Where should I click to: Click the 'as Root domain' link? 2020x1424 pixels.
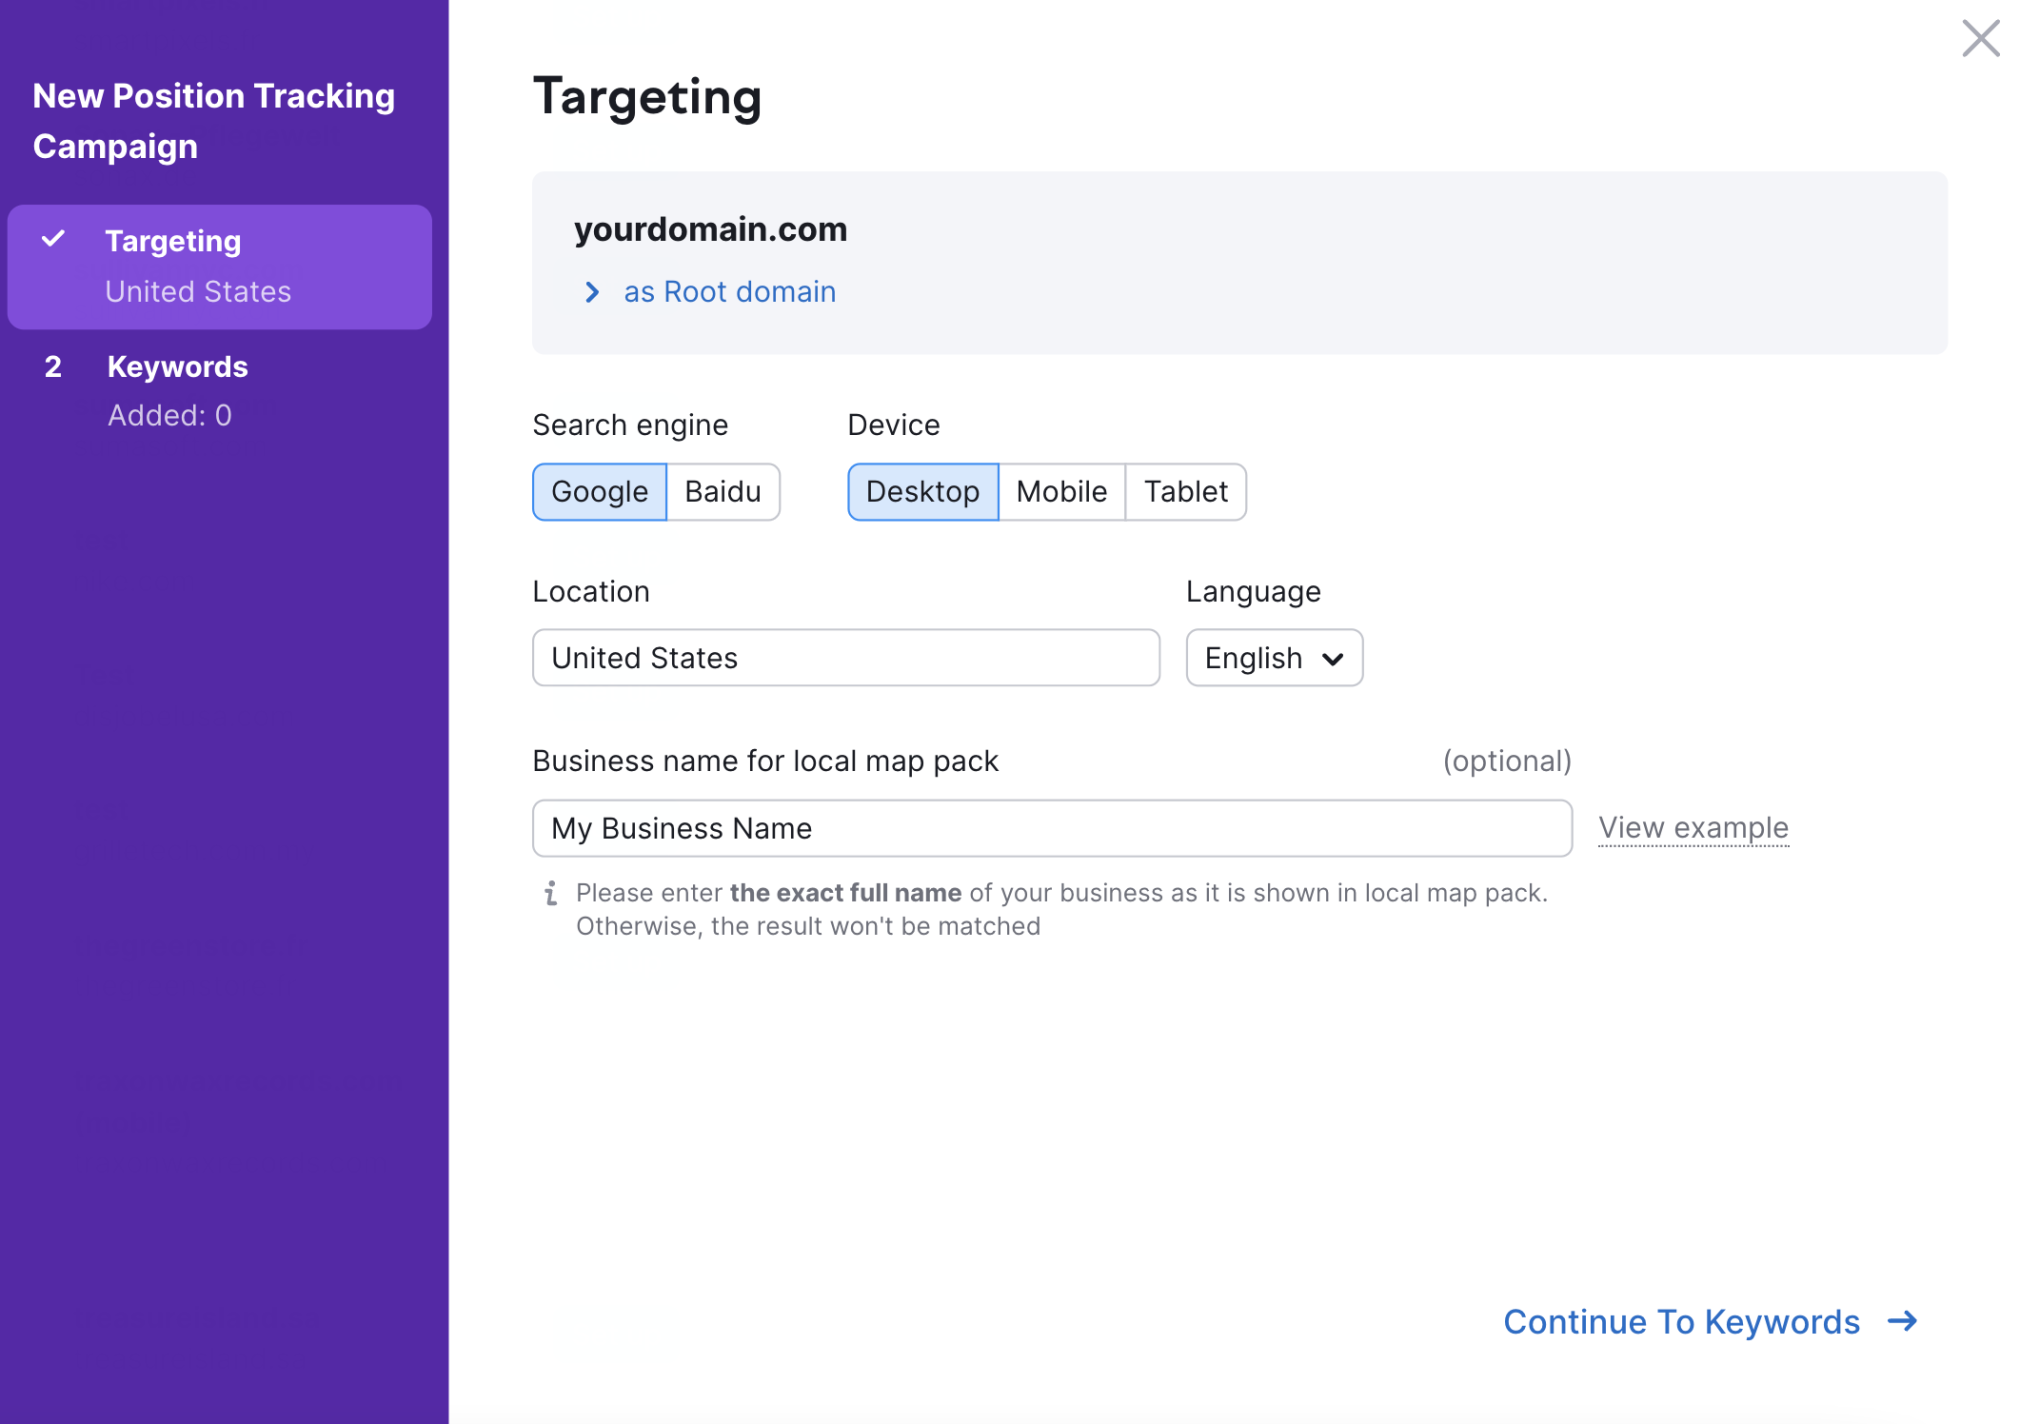click(729, 292)
